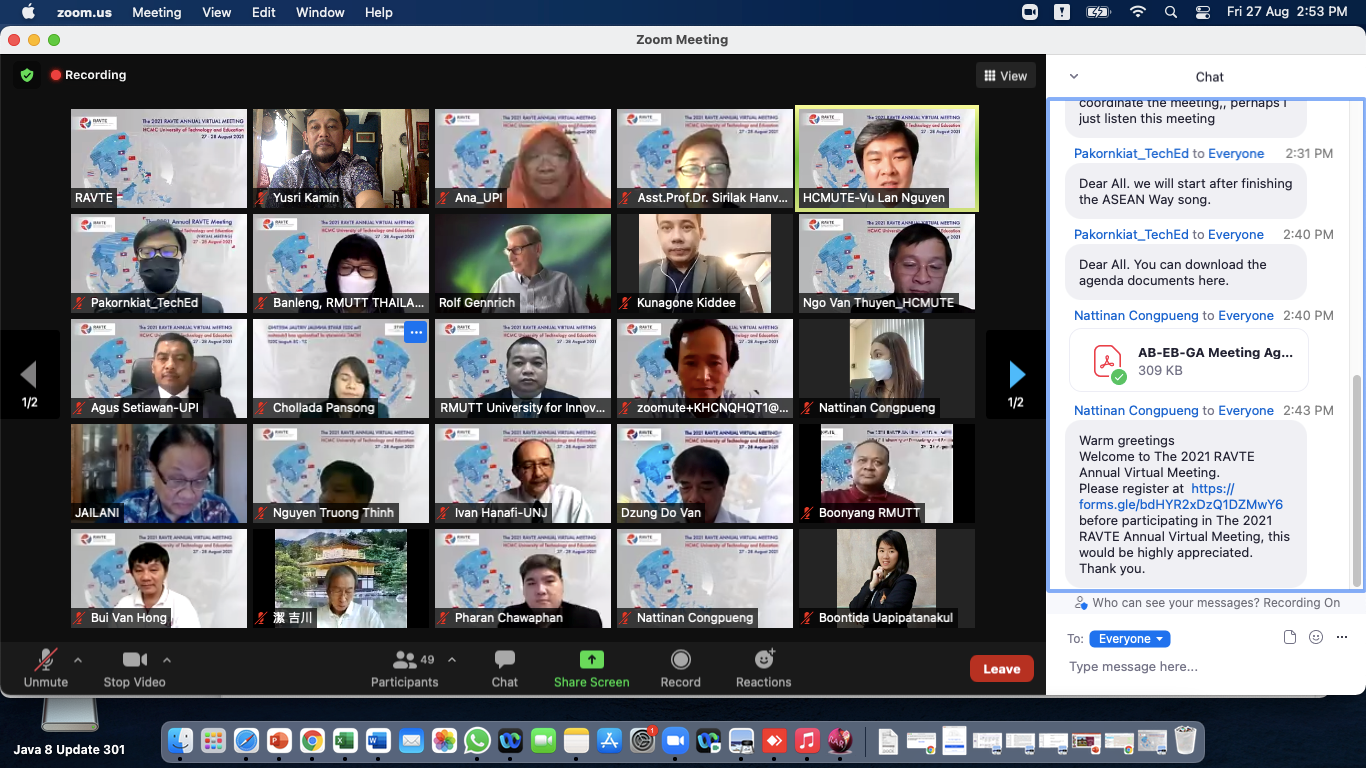Click the red Leave button
1366x768 pixels.
click(x=1001, y=669)
